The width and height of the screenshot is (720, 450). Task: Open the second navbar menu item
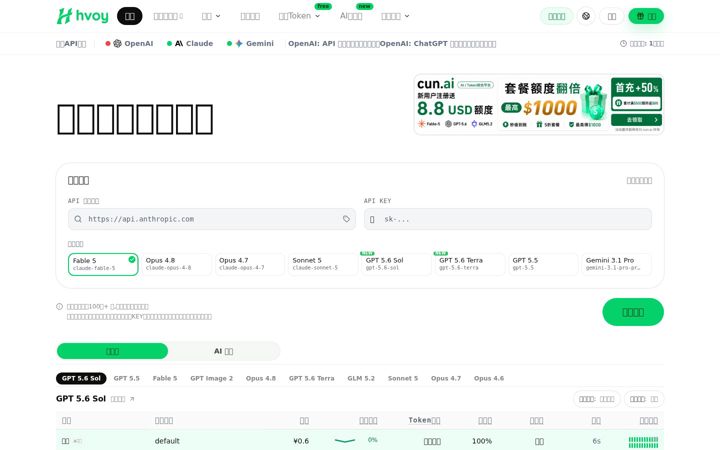pos(168,16)
